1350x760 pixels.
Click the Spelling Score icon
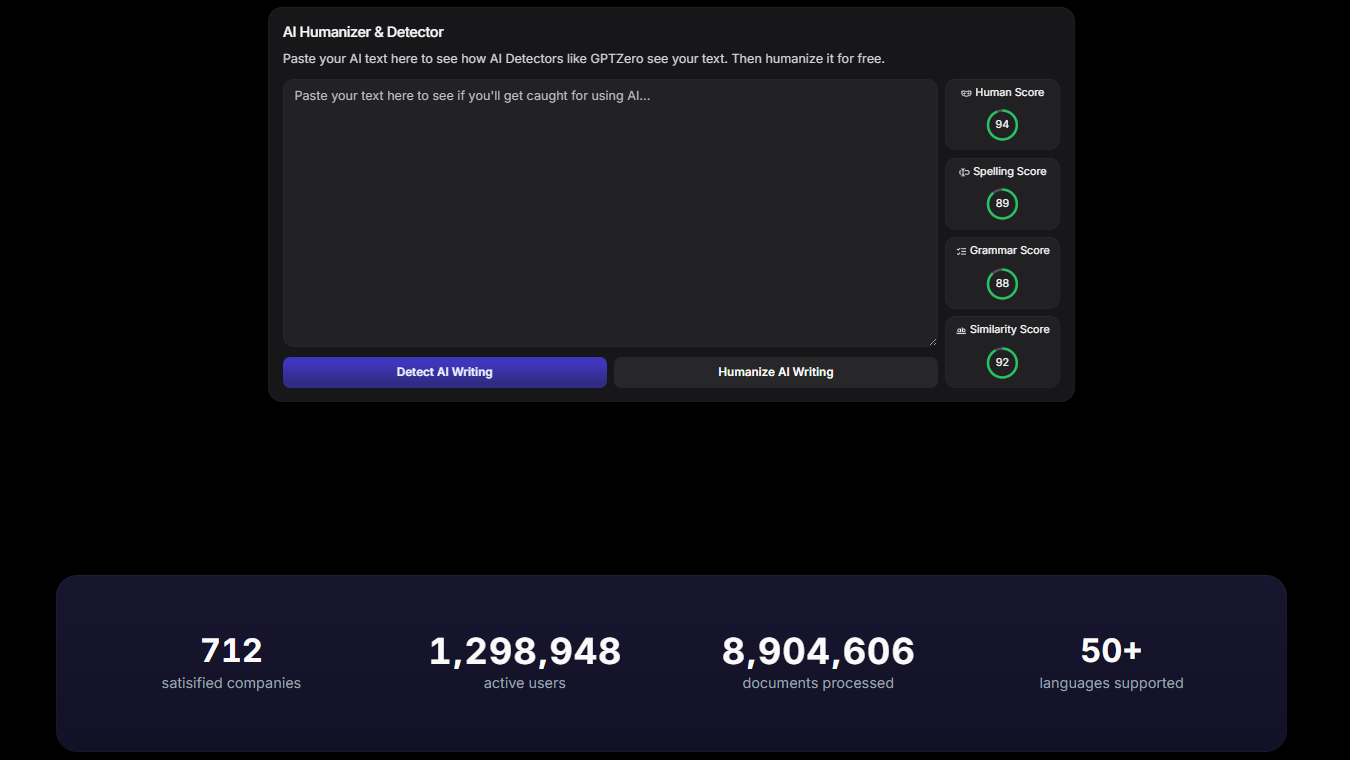click(964, 172)
